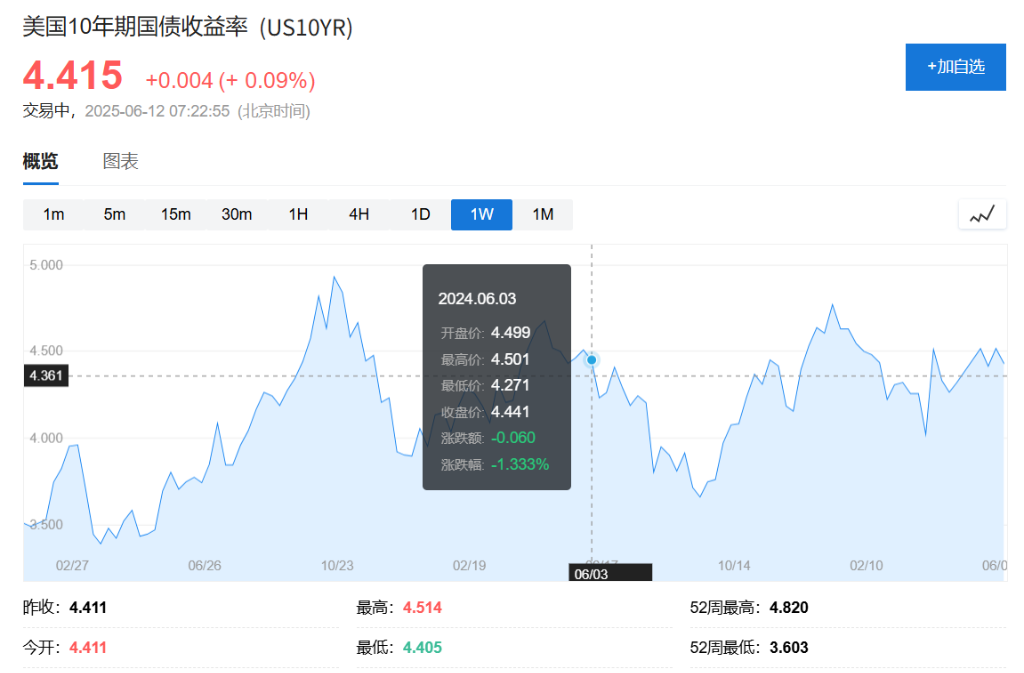Click the US10YR title text

(x=185, y=30)
